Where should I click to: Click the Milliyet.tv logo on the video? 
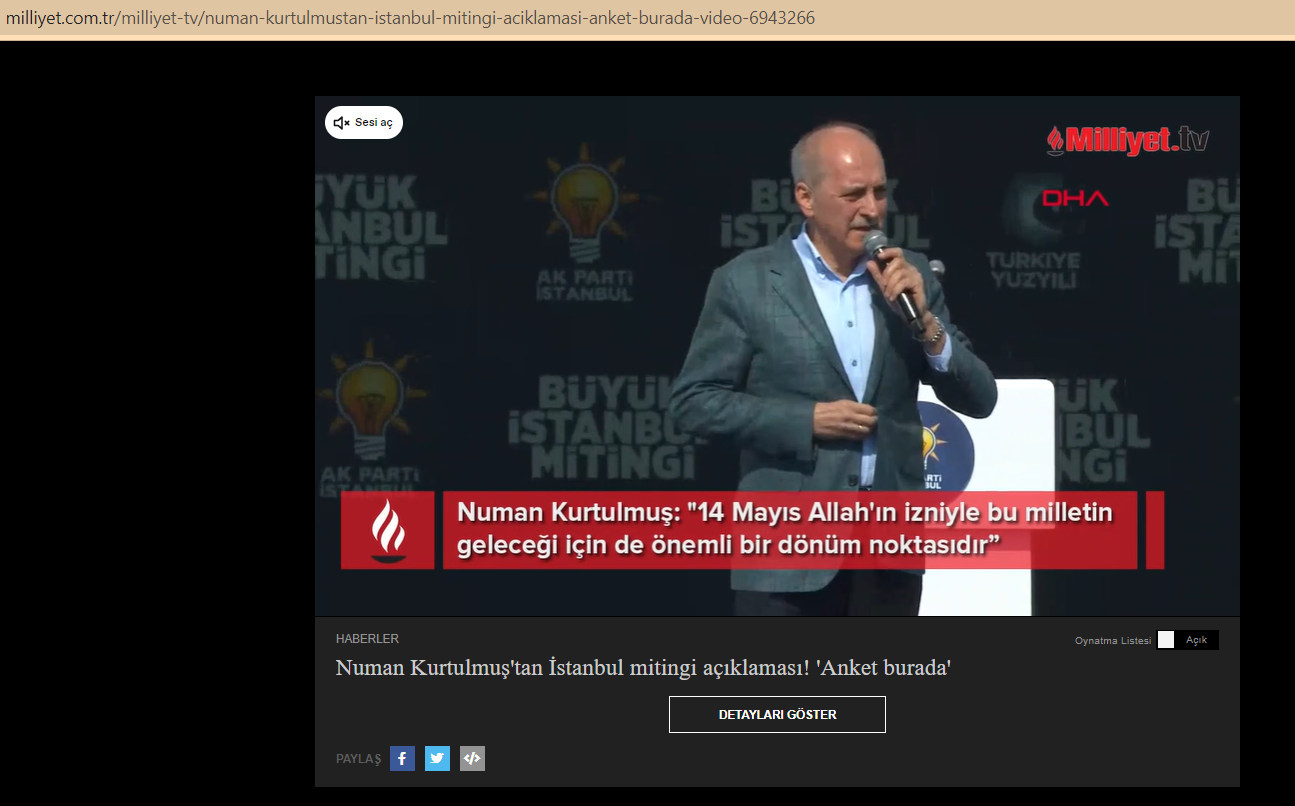click(1127, 141)
